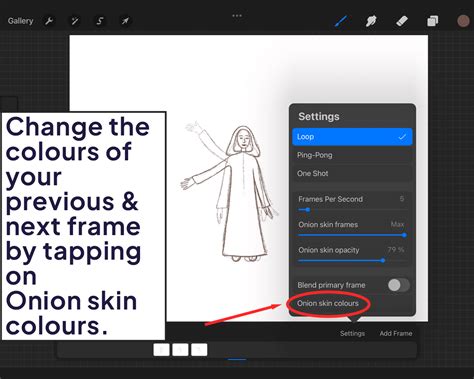This screenshot has height=379, width=474.
Task: Select the Brush paint tool
Action: [341, 21]
